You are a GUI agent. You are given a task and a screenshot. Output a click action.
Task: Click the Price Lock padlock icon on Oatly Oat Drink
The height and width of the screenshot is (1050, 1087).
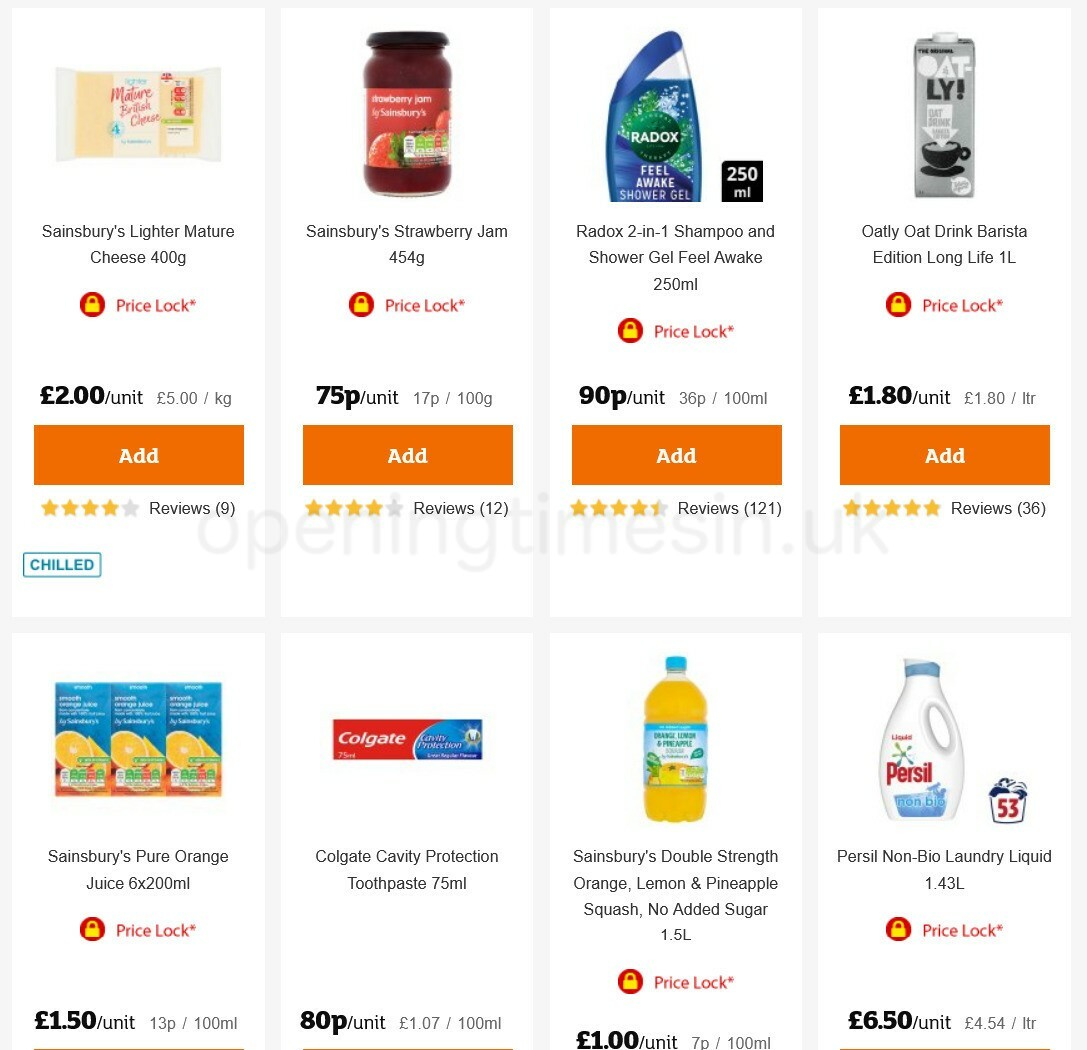tap(899, 304)
